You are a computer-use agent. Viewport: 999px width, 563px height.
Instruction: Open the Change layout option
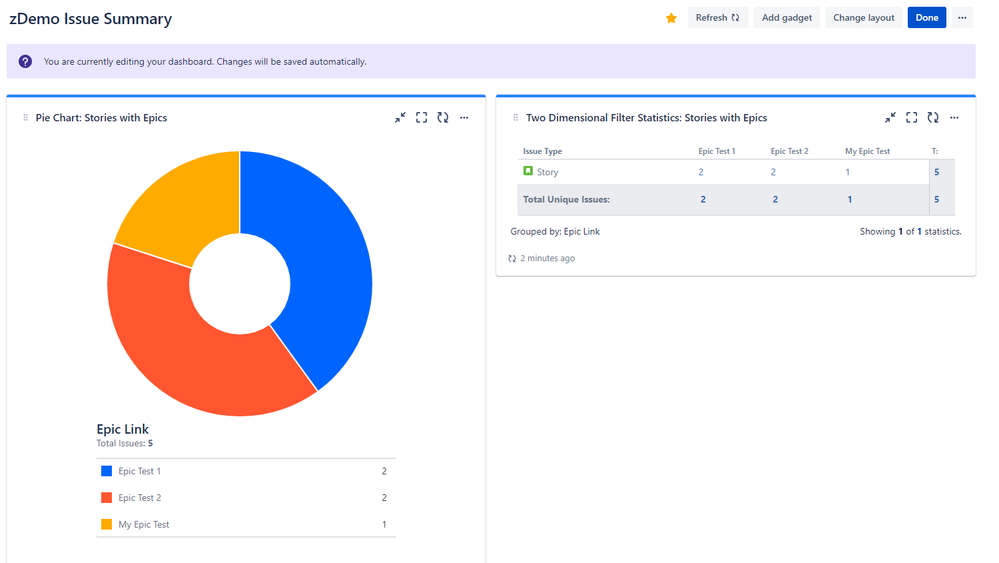point(863,18)
